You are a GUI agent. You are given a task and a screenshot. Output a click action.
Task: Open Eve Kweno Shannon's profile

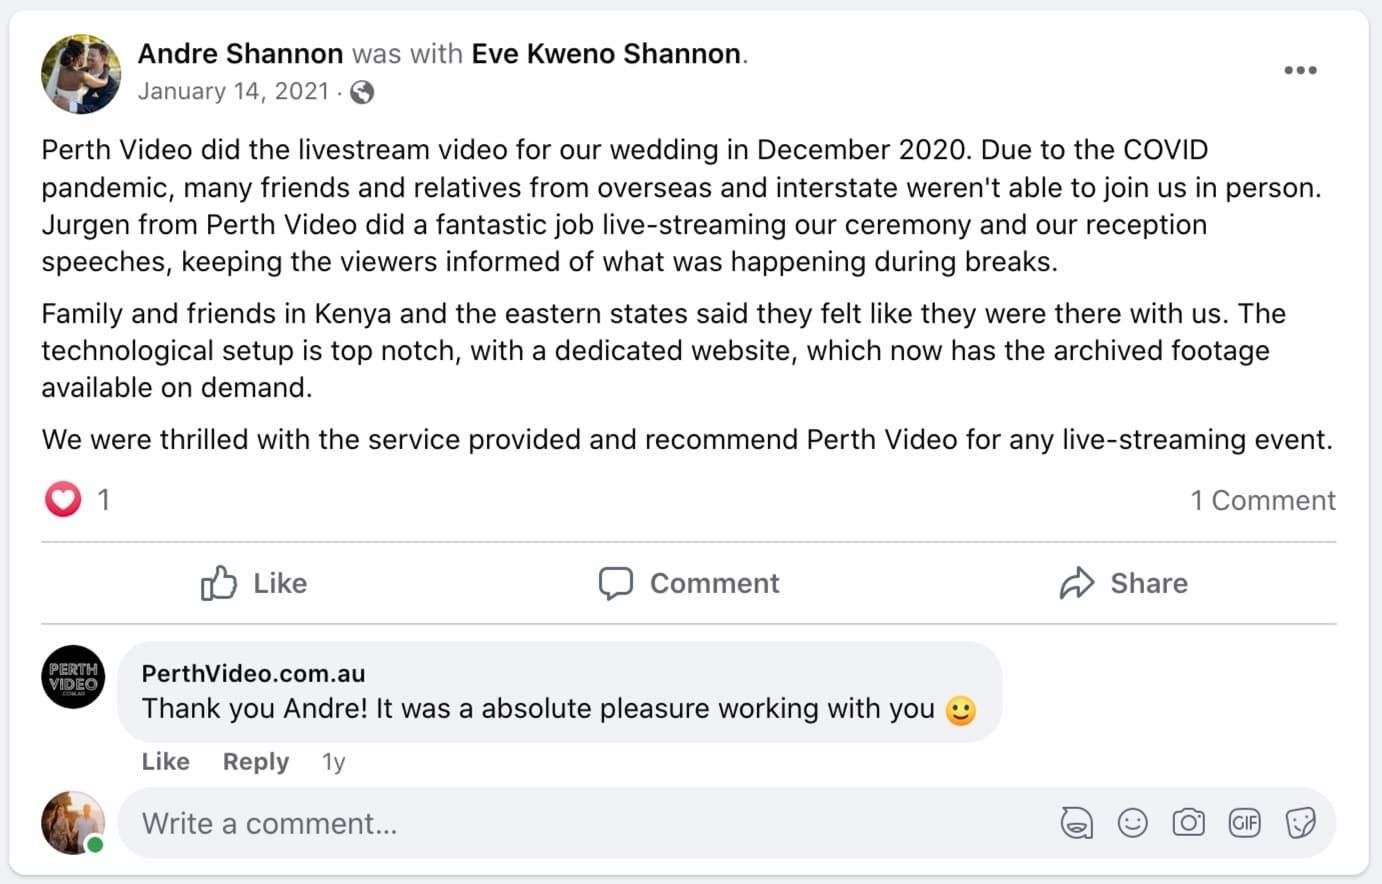[x=606, y=54]
